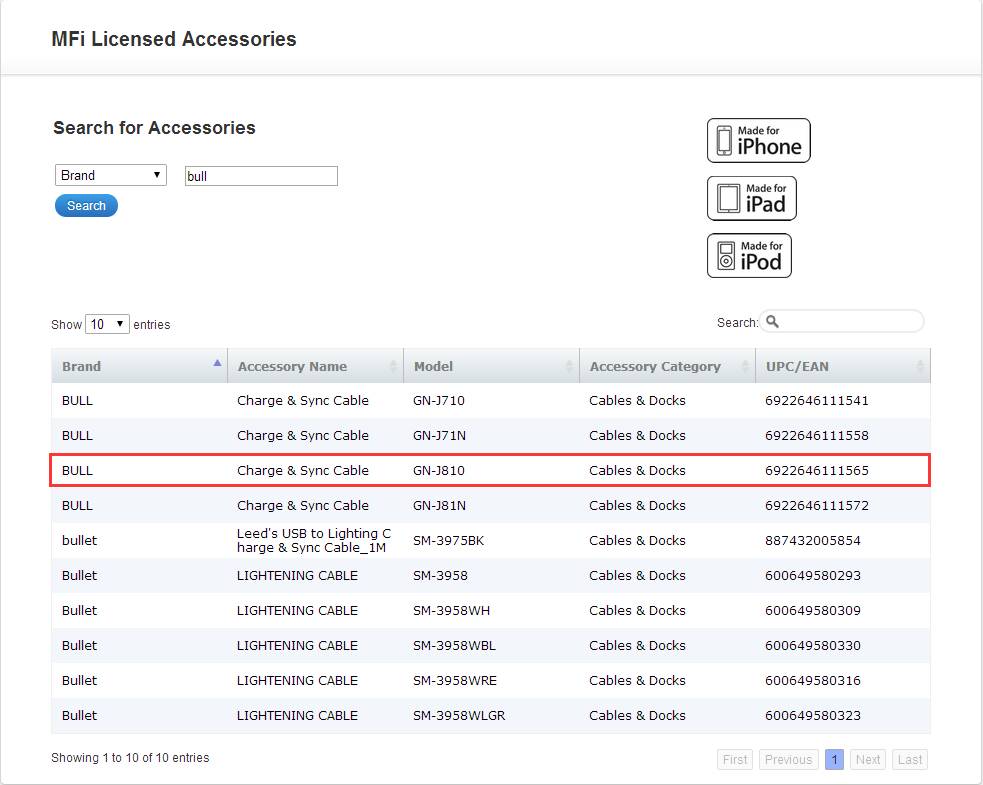
Task: Sort by the Model column header
Action: (x=492, y=366)
